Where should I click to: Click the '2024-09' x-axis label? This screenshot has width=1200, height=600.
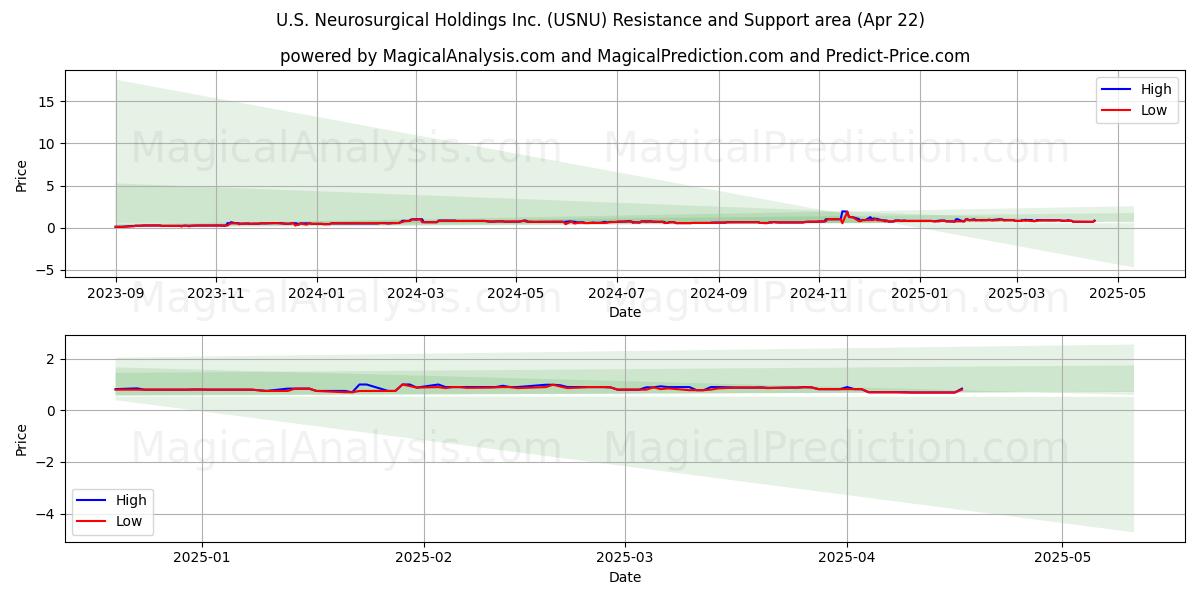coord(718,293)
